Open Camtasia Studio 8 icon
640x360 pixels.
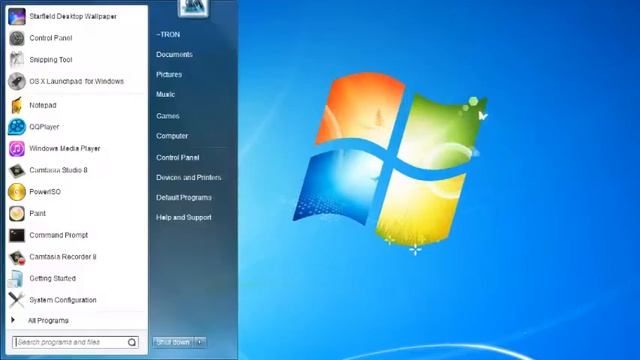click(17, 170)
